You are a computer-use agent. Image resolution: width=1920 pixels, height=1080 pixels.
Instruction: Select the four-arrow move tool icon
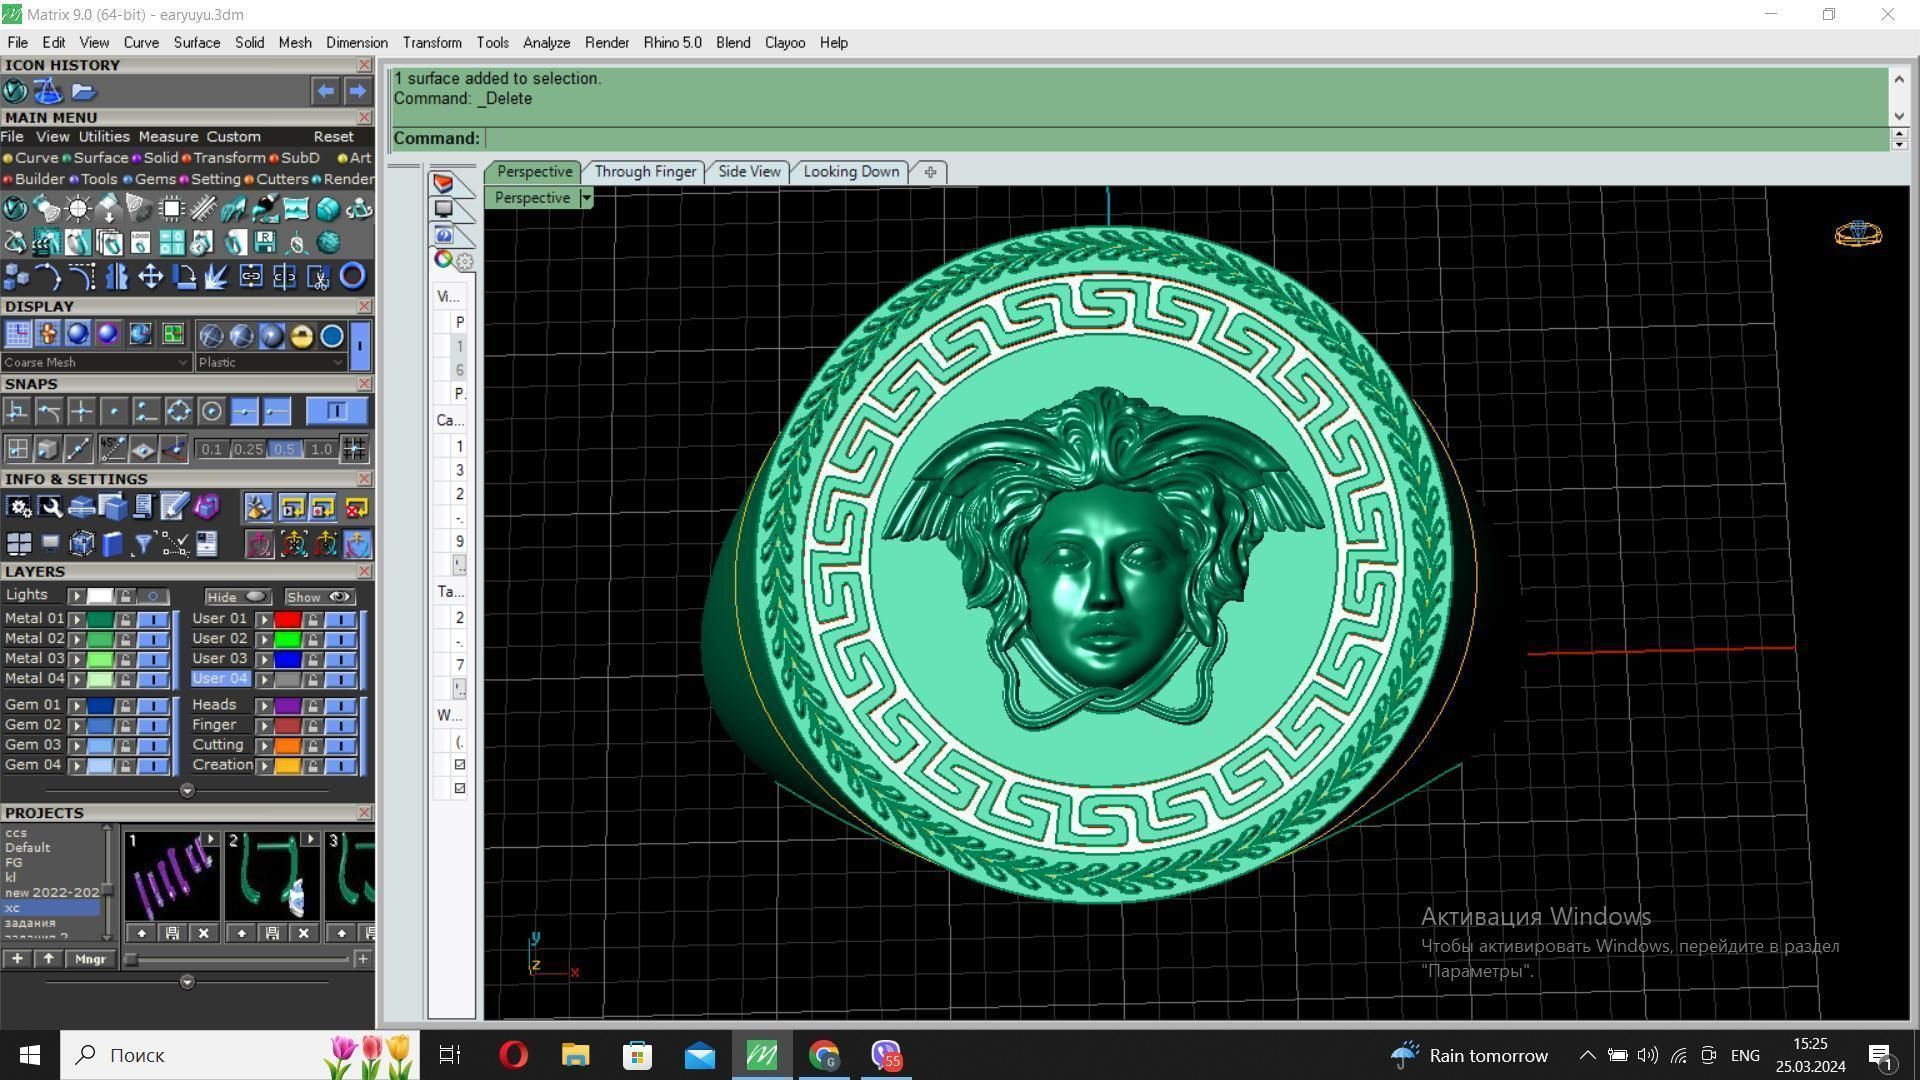[x=150, y=276]
